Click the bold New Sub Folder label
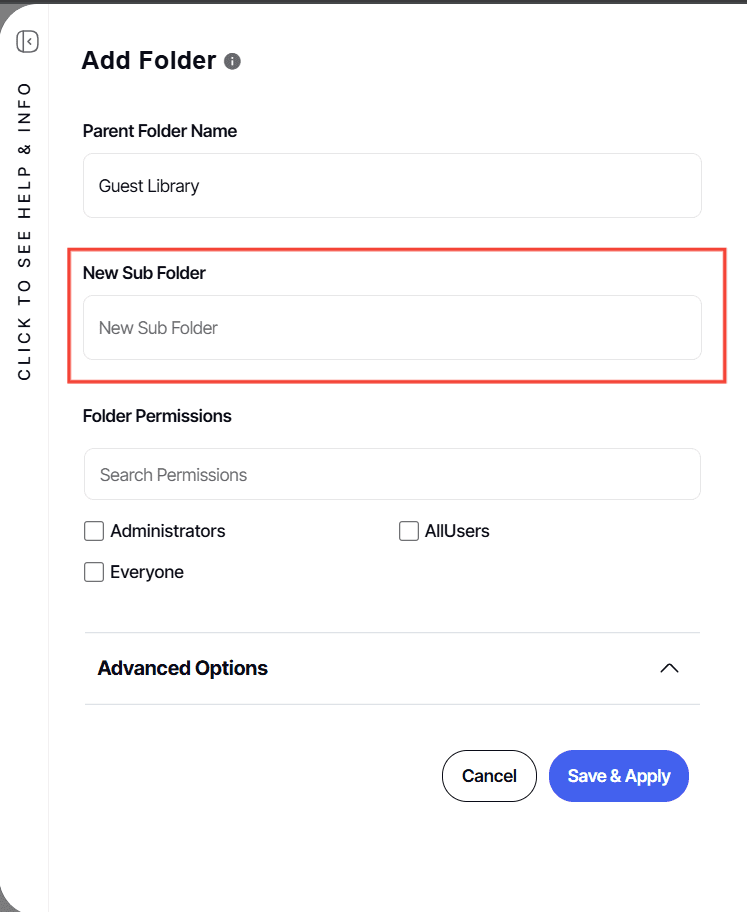This screenshot has width=747, height=912. pyautogui.click(x=144, y=273)
